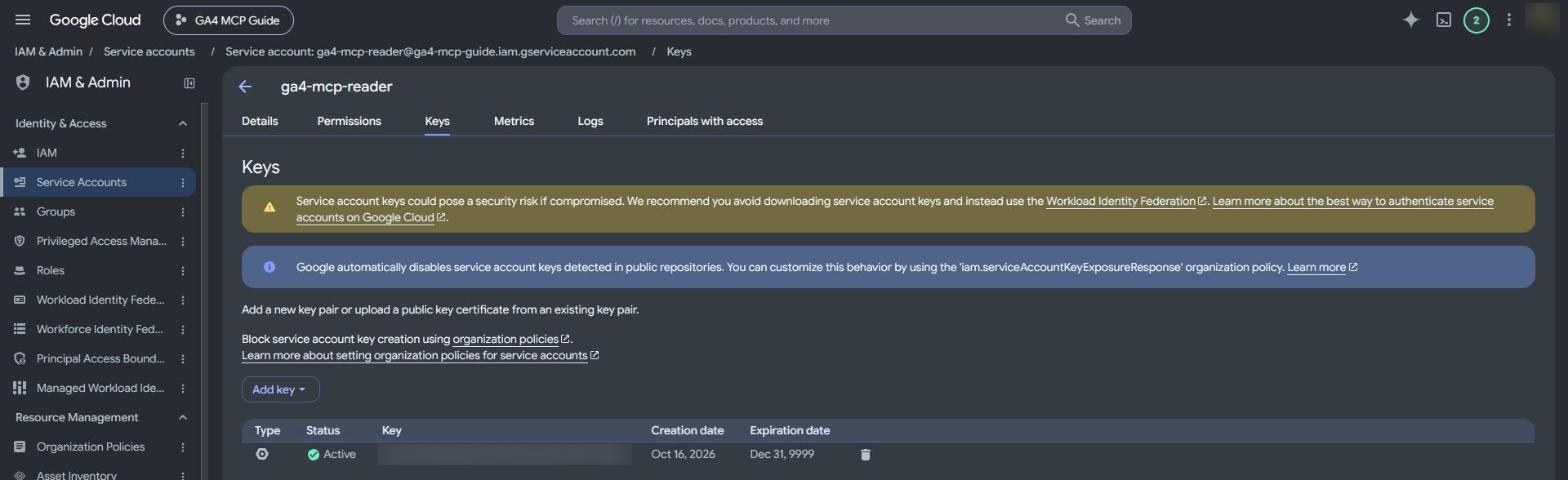
Task: Open IAM in the sidebar
Action: 46,153
